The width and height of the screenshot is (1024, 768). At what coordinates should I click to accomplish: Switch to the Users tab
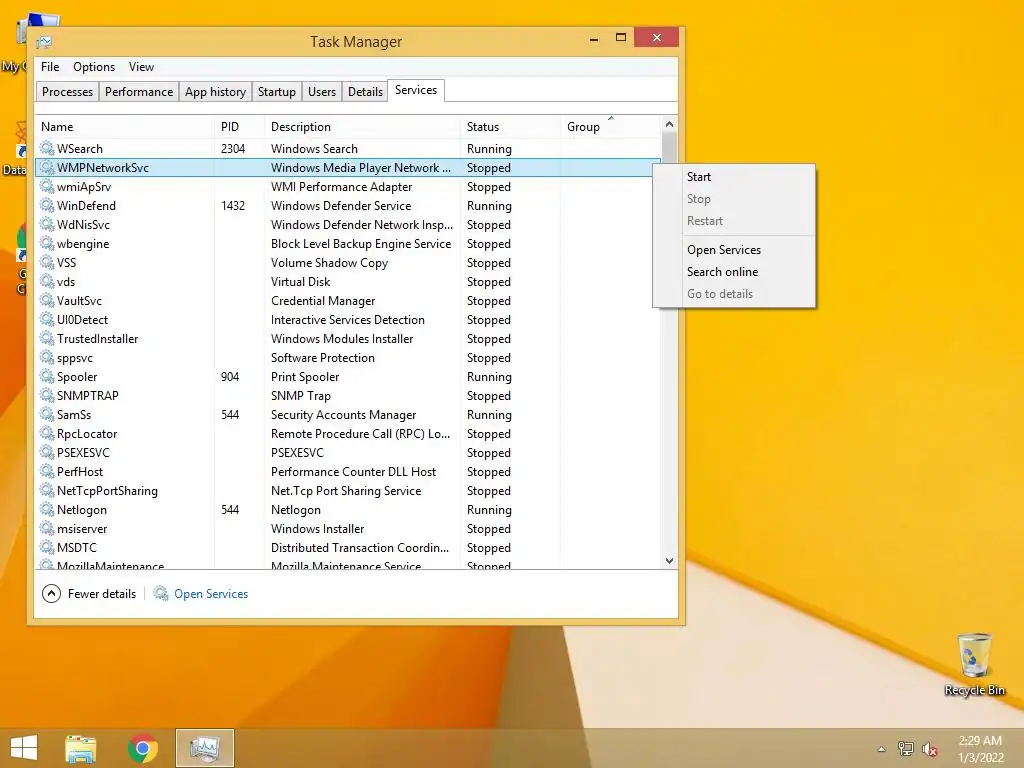pyautogui.click(x=322, y=91)
